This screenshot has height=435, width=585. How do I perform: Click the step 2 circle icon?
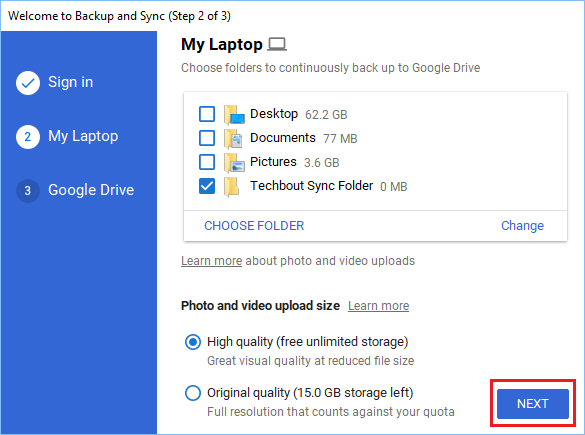[x=28, y=137]
